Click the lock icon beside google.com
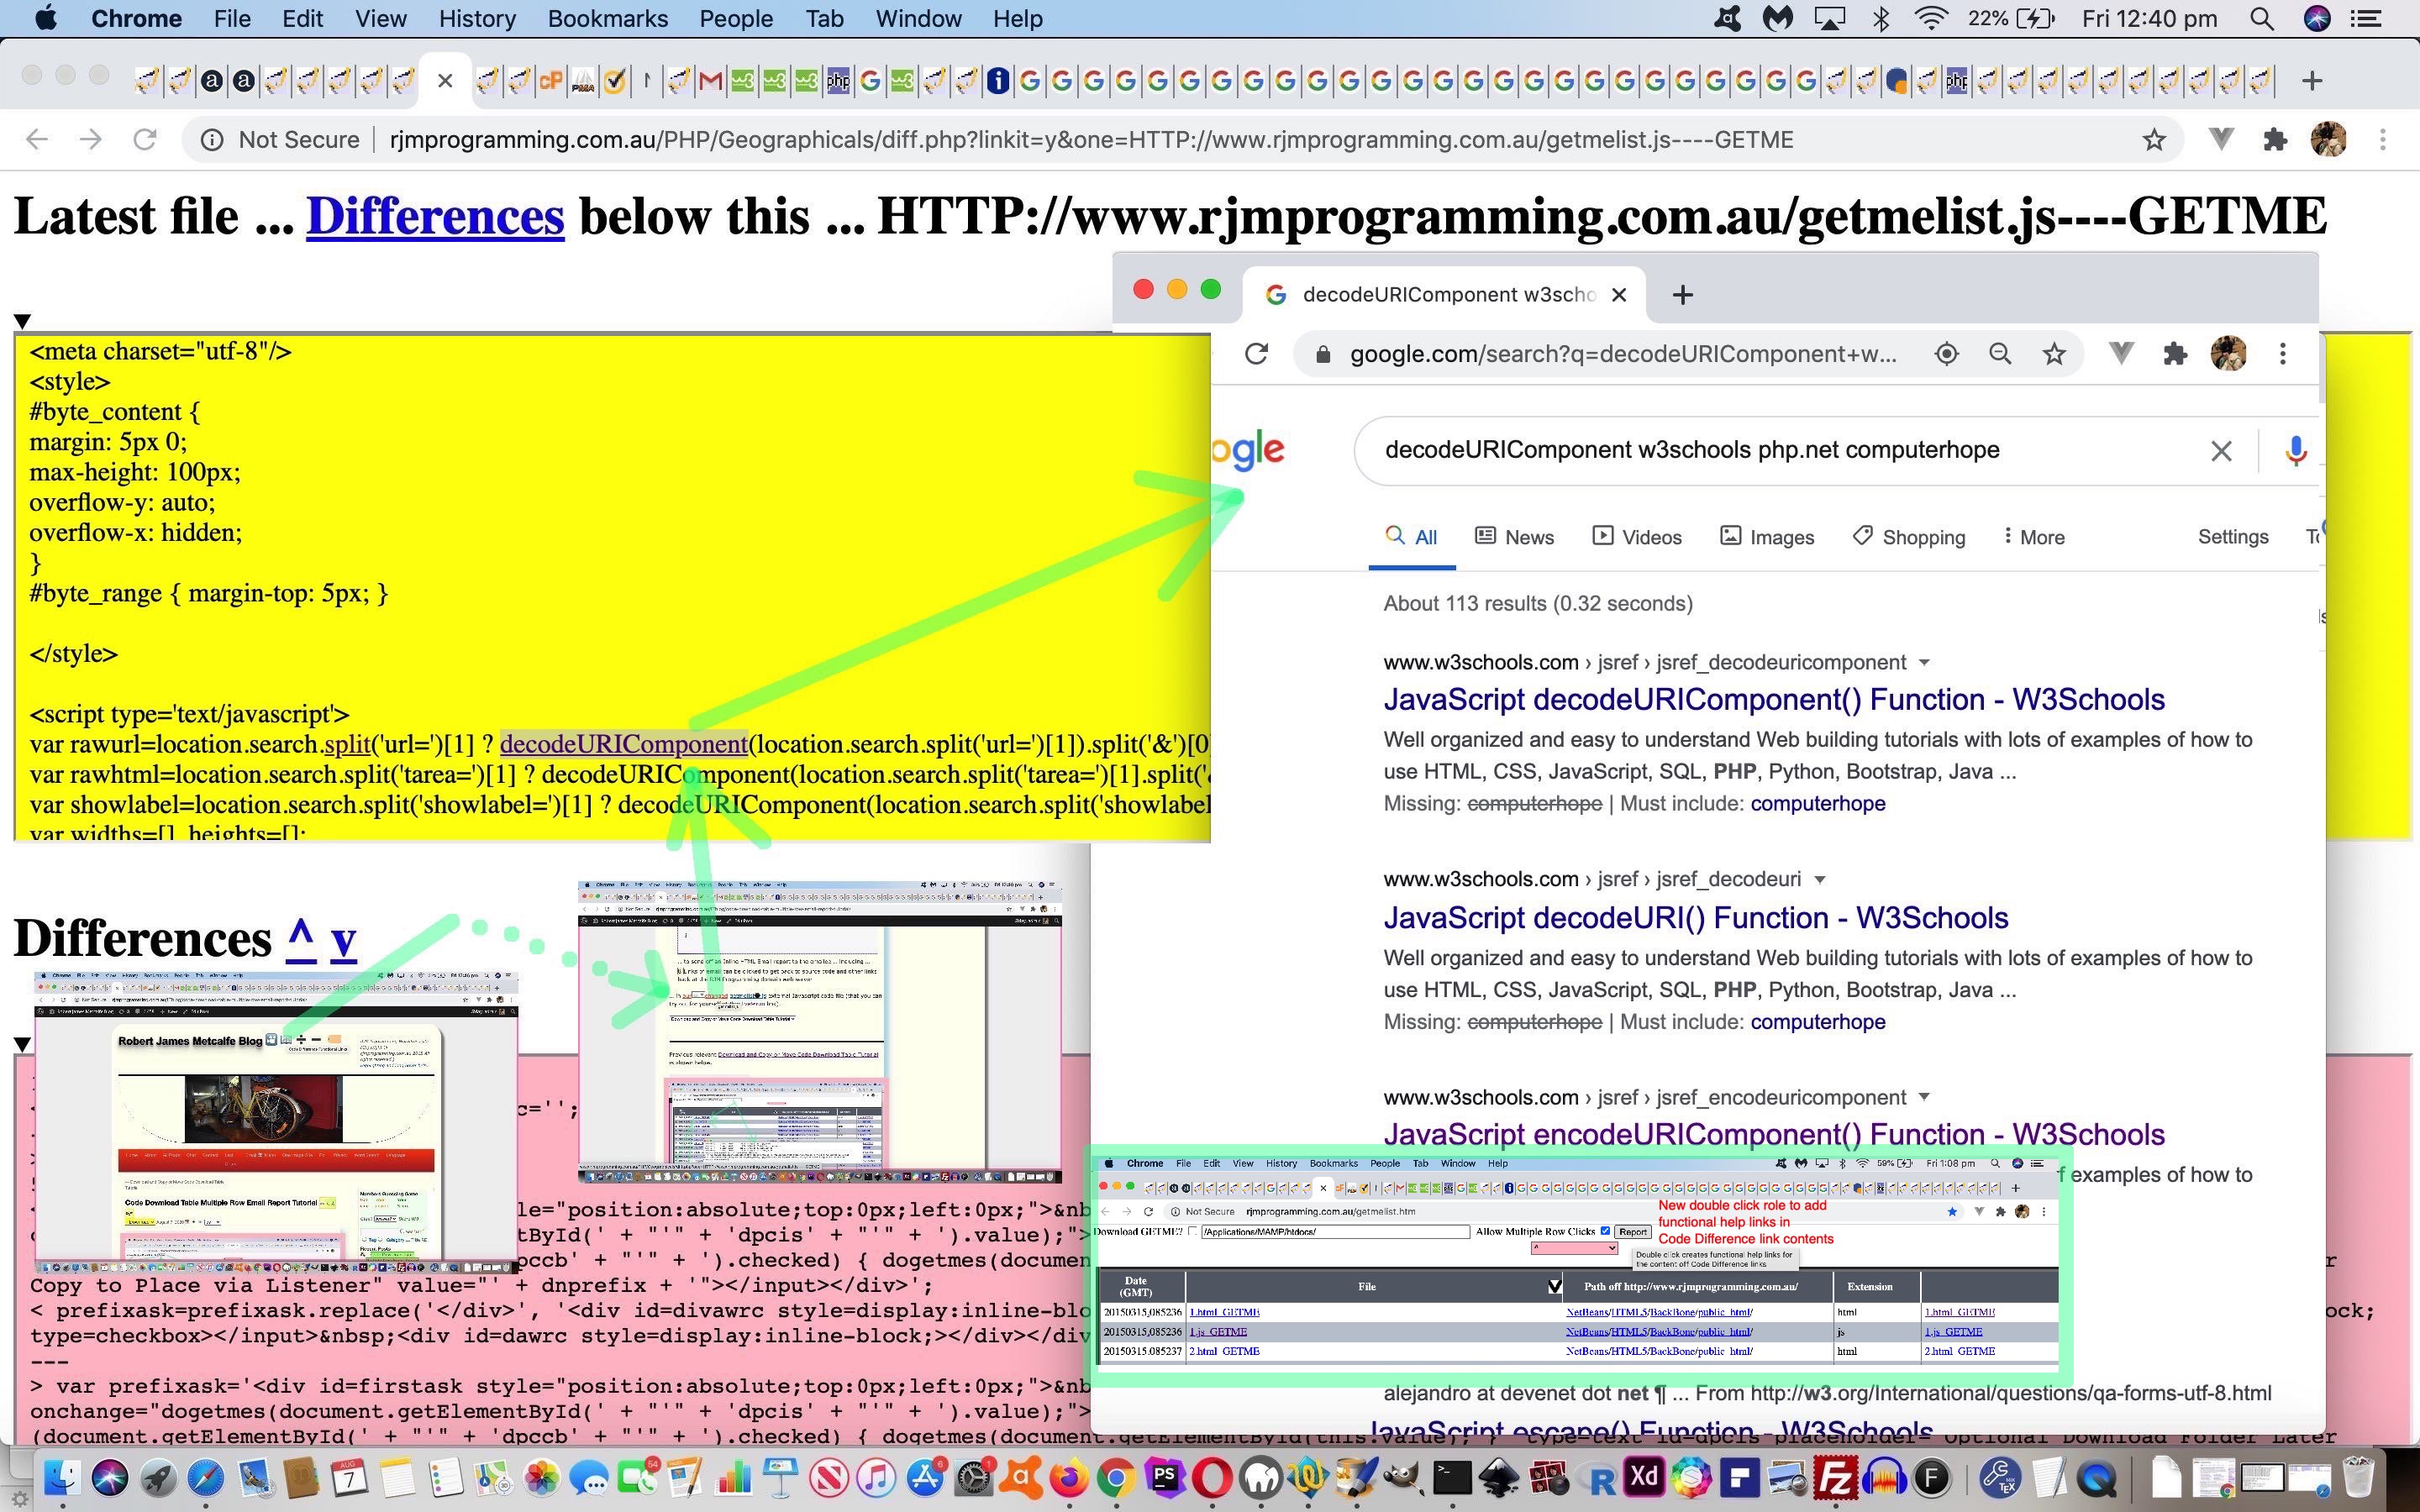The height and width of the screenshot is (1512, 2420). coord(1323,354)
